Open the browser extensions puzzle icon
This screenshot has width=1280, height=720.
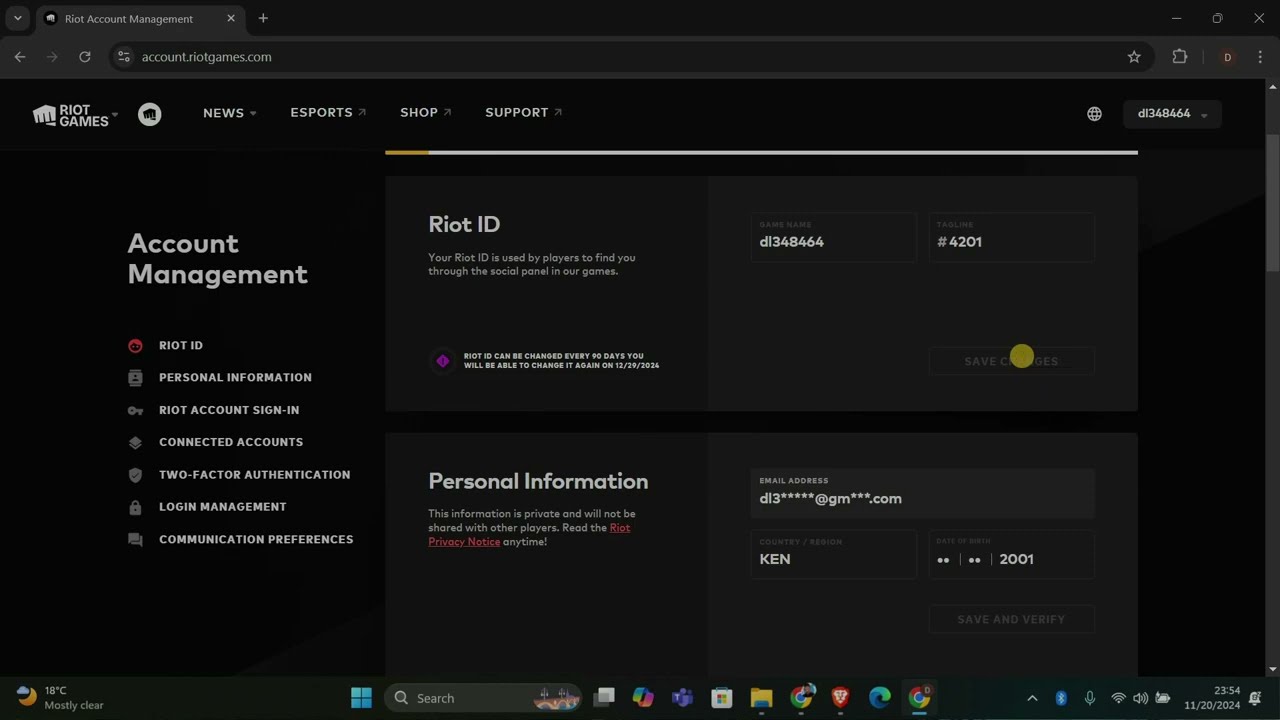(1180, 57)
